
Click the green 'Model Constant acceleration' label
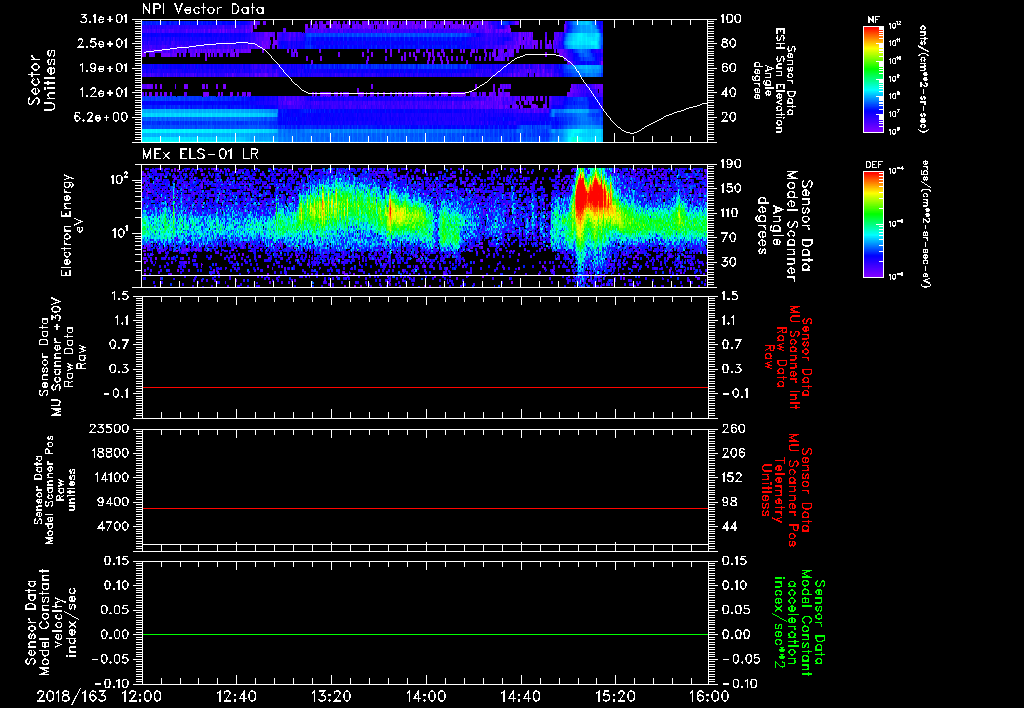(x=799, y=624)
